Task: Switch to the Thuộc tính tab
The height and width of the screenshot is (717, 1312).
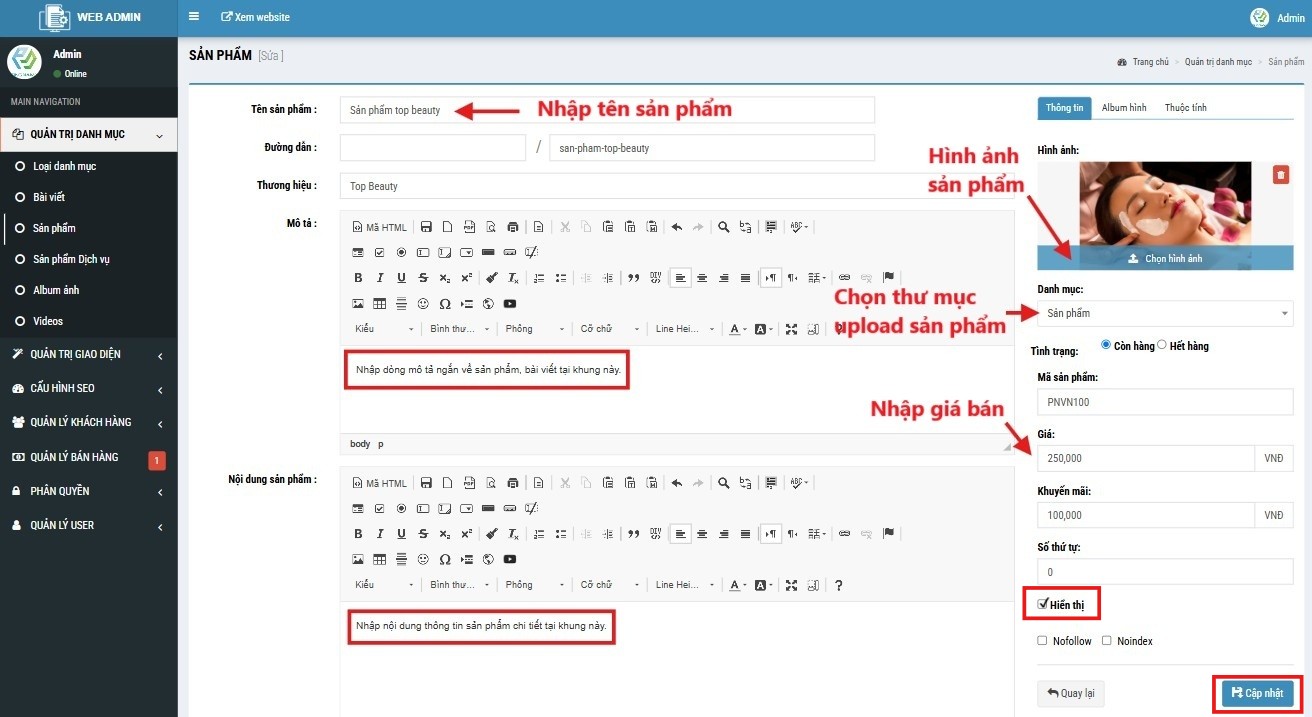Action: (1185, 108)
